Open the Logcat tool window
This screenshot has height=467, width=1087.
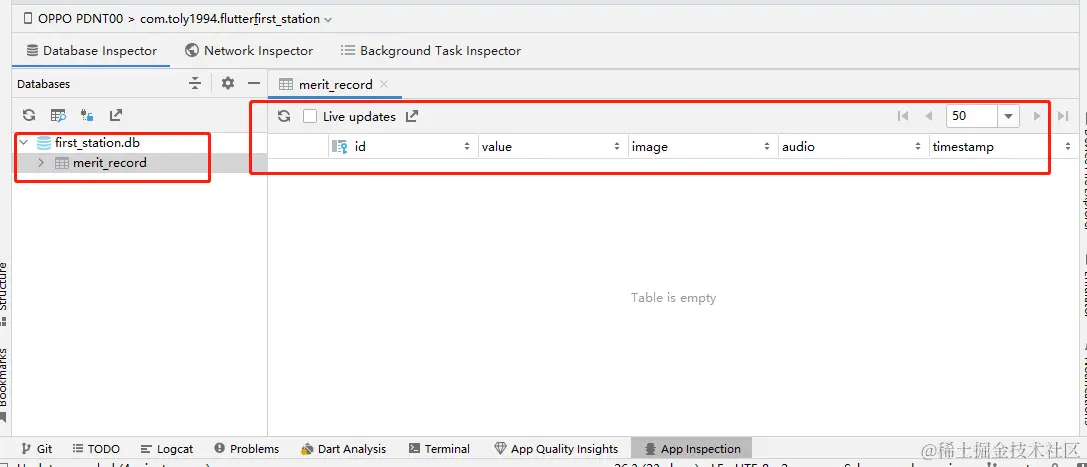tap(167, 449)
